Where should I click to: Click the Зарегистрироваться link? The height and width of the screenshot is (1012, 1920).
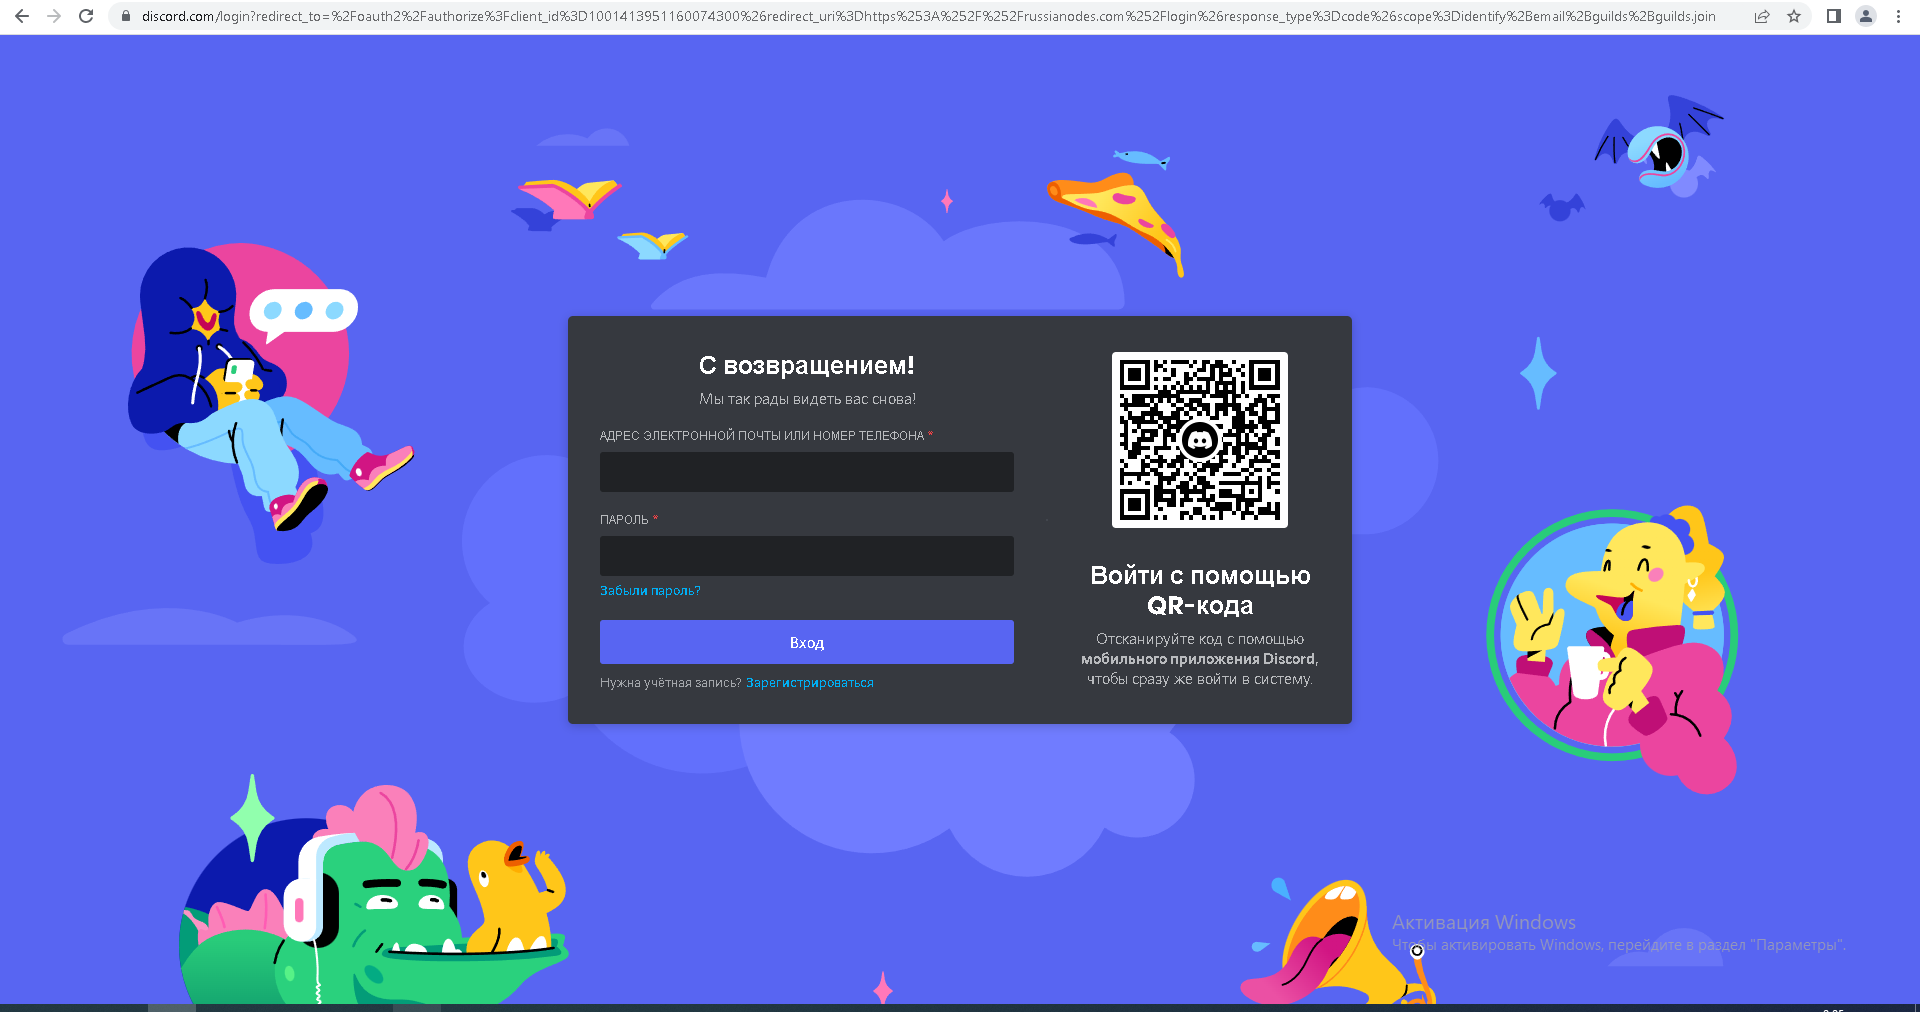click(810, 683)
